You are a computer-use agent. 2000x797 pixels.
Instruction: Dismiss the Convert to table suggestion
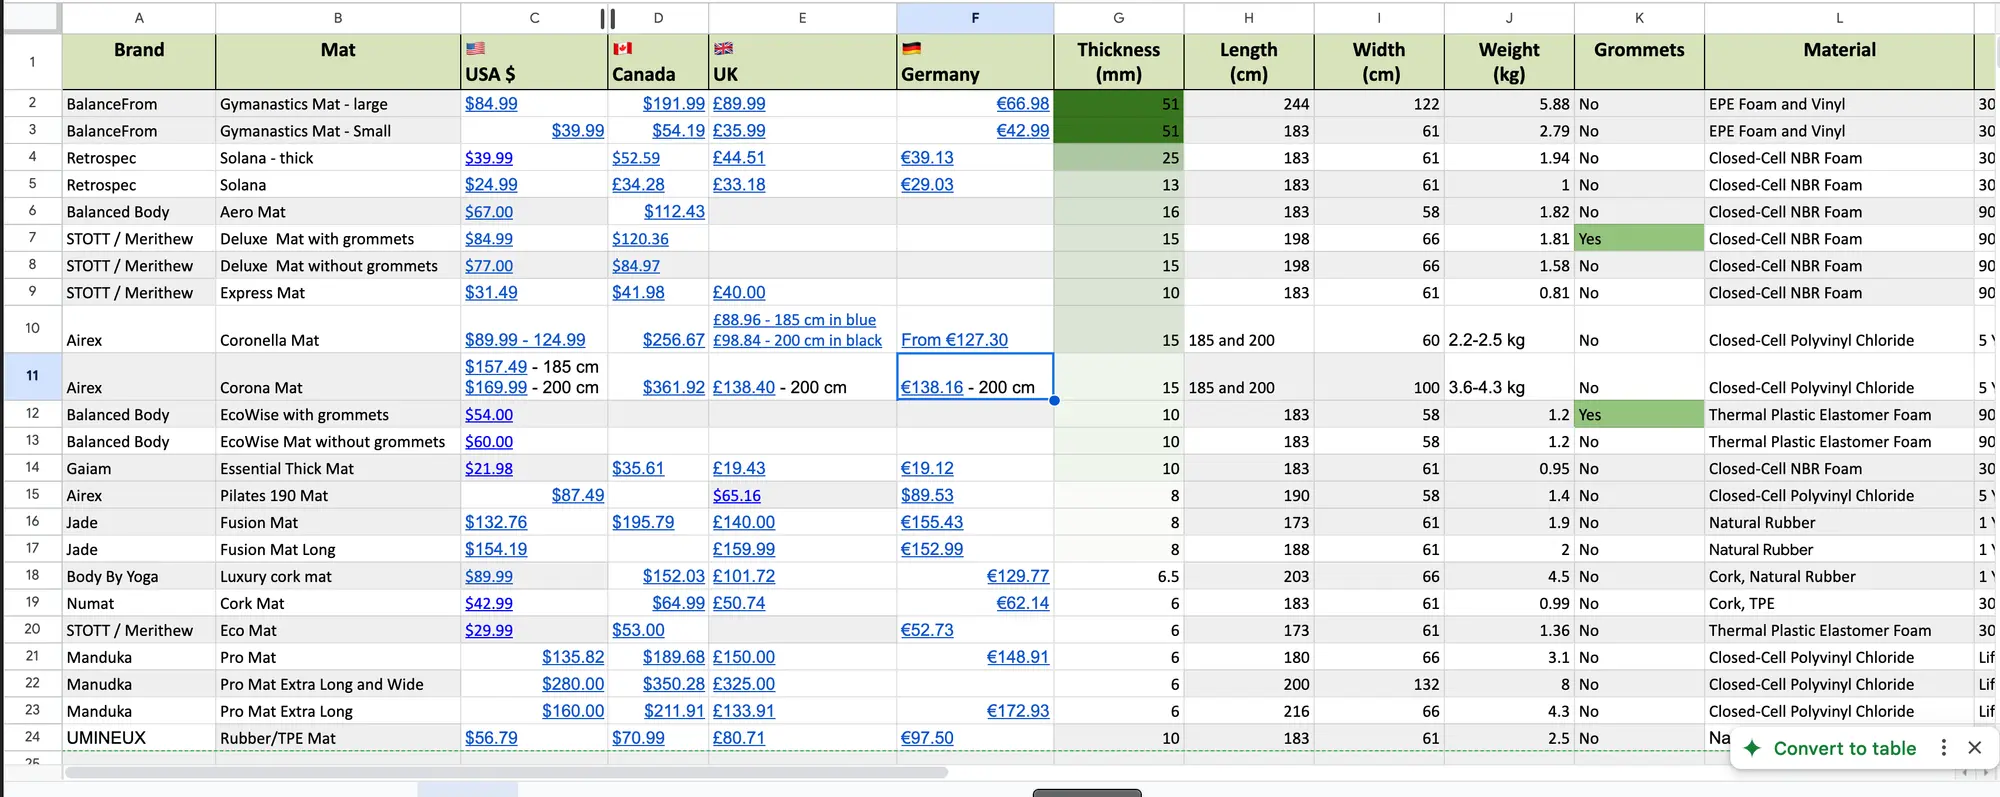point(1974,748)
